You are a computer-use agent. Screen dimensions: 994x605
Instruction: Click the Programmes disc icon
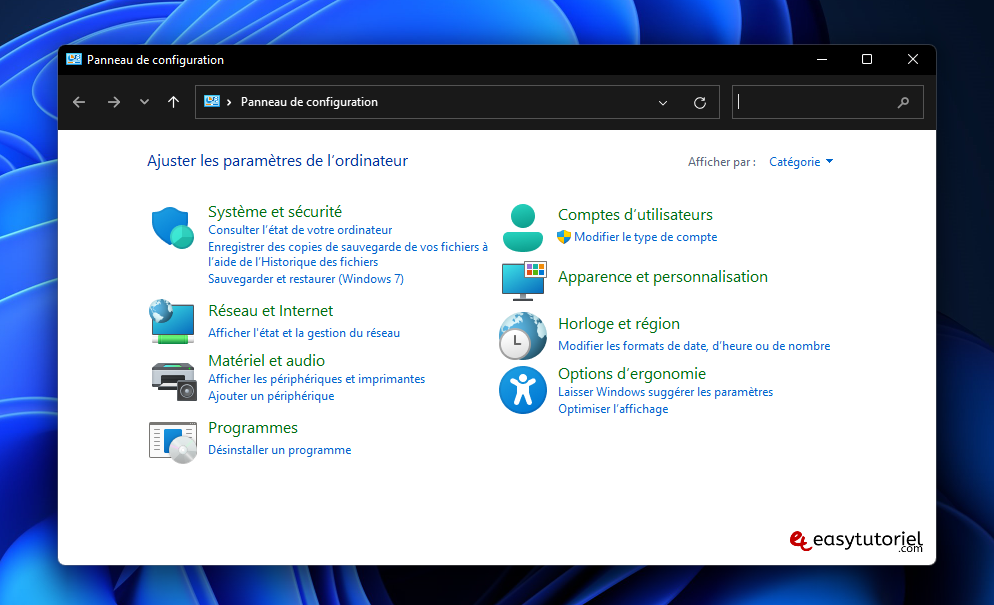[173, 443]
